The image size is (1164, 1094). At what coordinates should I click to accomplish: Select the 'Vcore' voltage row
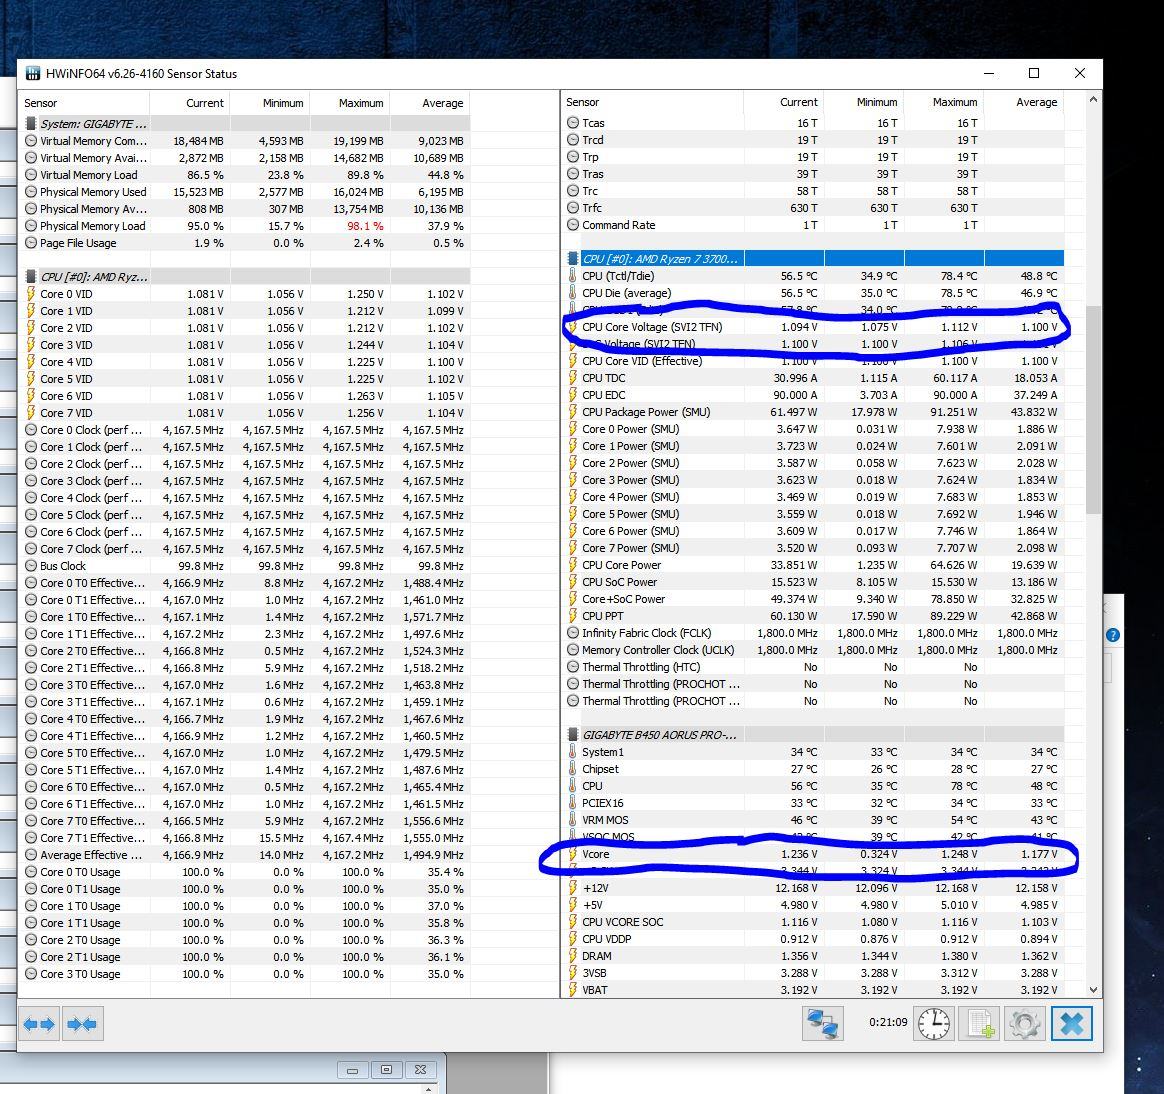coord(814,854)
